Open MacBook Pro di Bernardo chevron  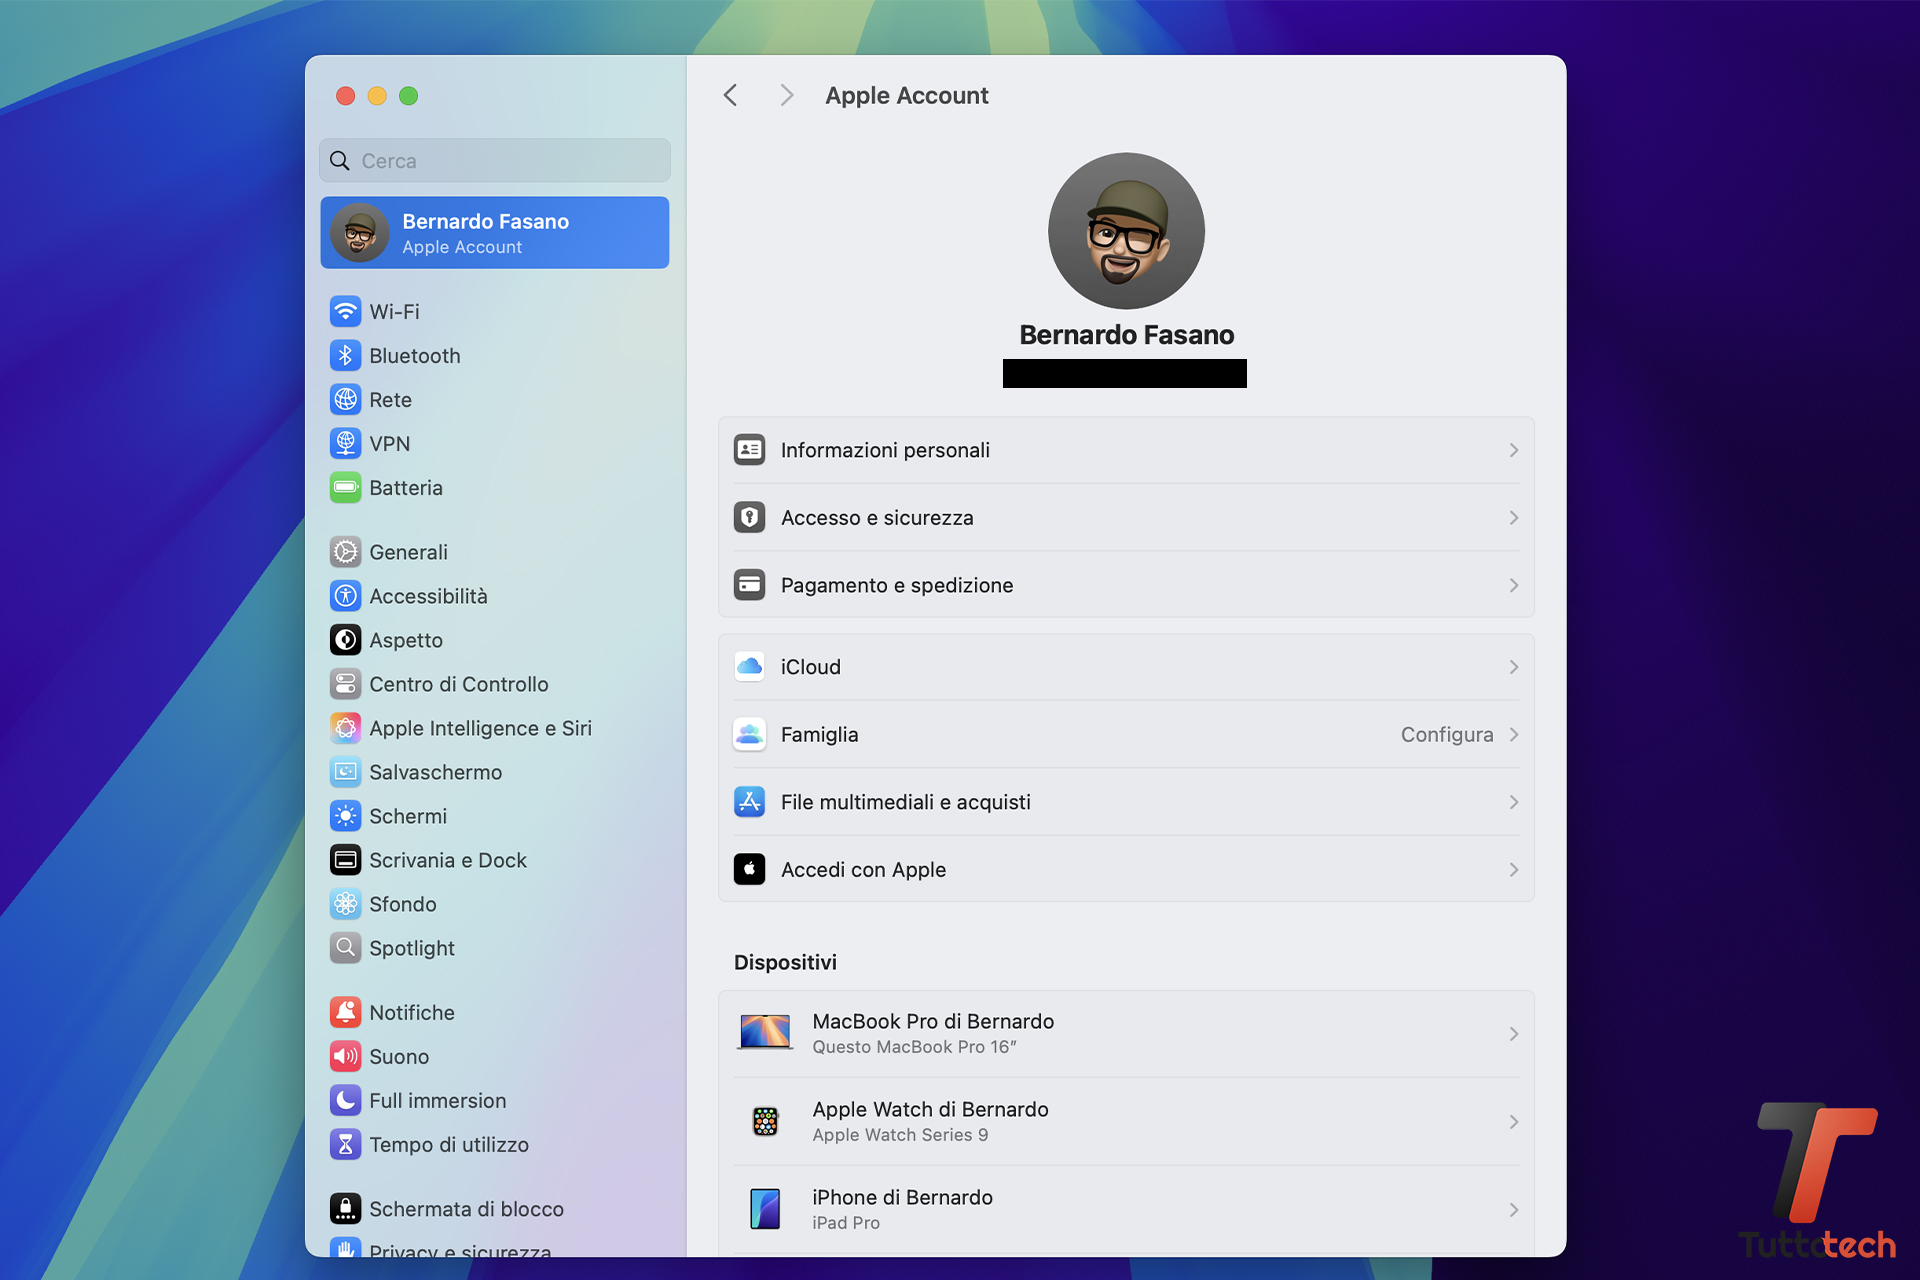click(1513, 1034)
